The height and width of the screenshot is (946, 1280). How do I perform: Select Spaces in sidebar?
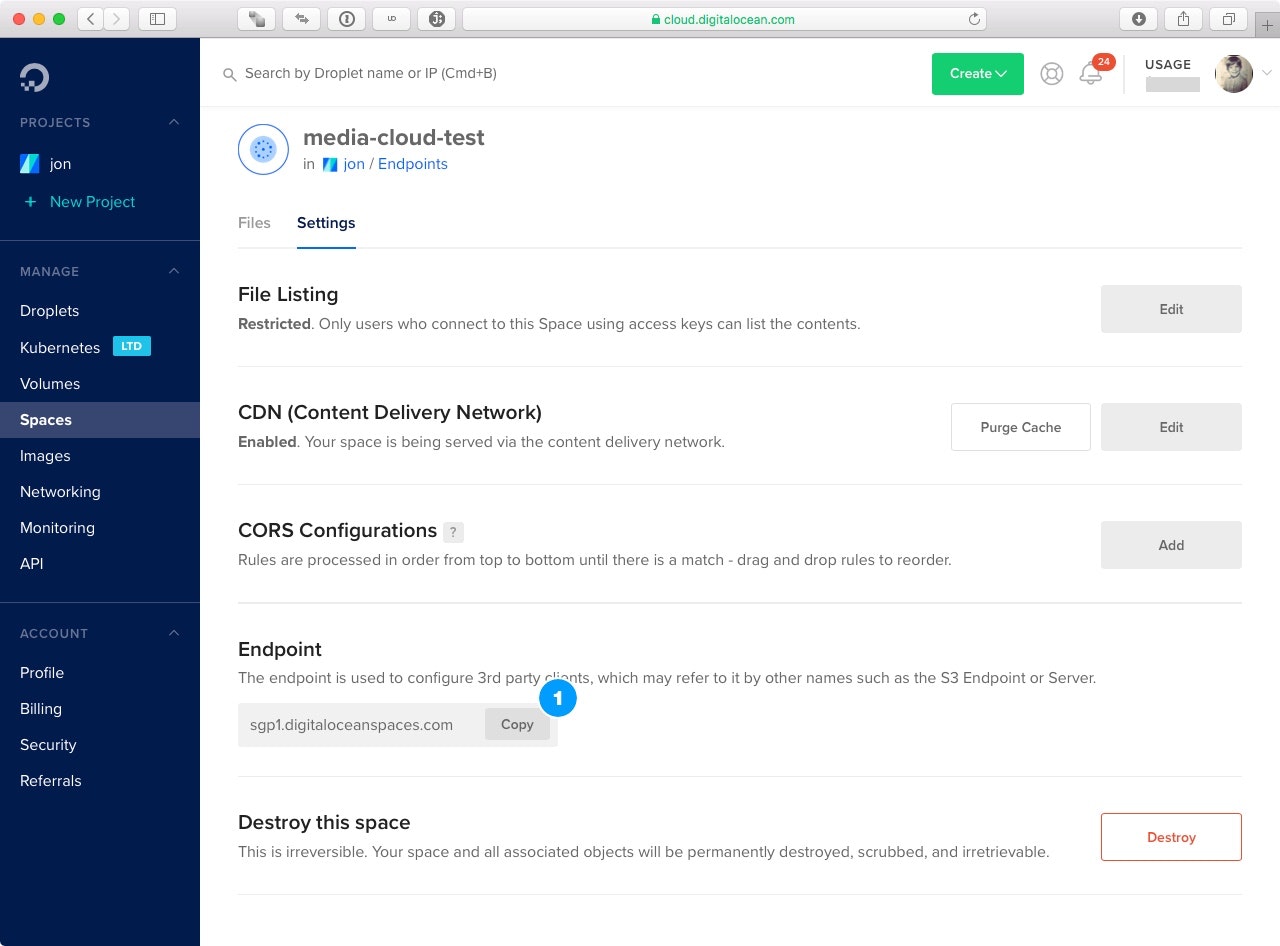[x=100, y=420]
